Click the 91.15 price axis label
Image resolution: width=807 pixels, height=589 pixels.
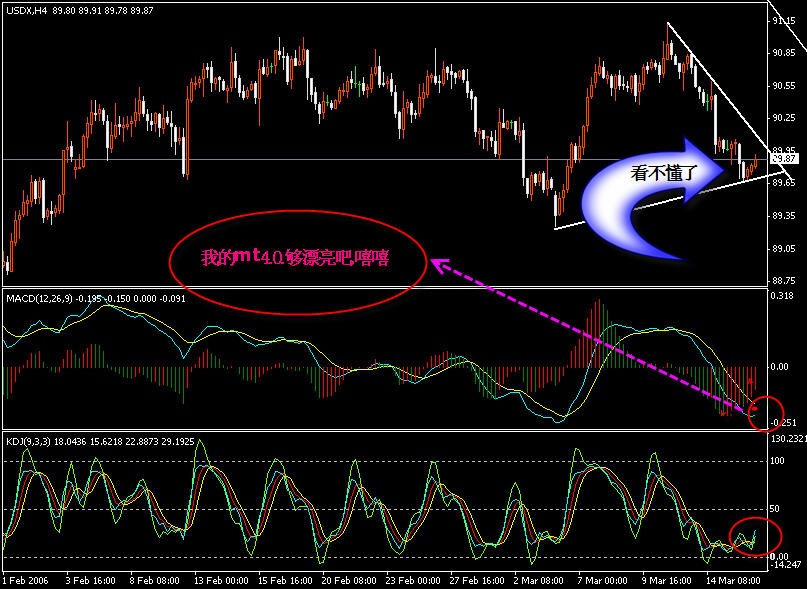point(783,21)
